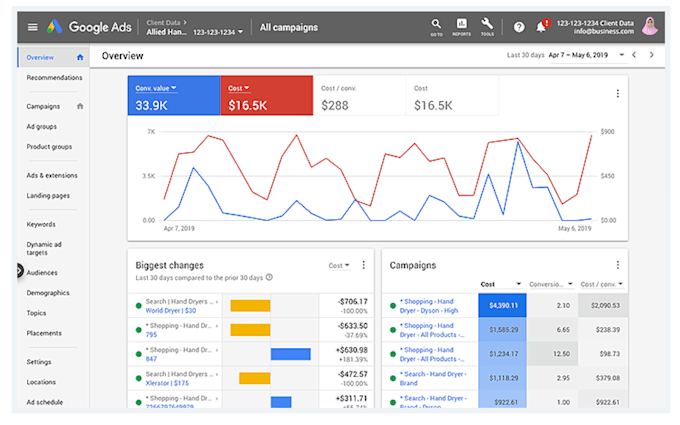
Task: Open the Cost dropdown in Biggest changes
Action: 339,265
